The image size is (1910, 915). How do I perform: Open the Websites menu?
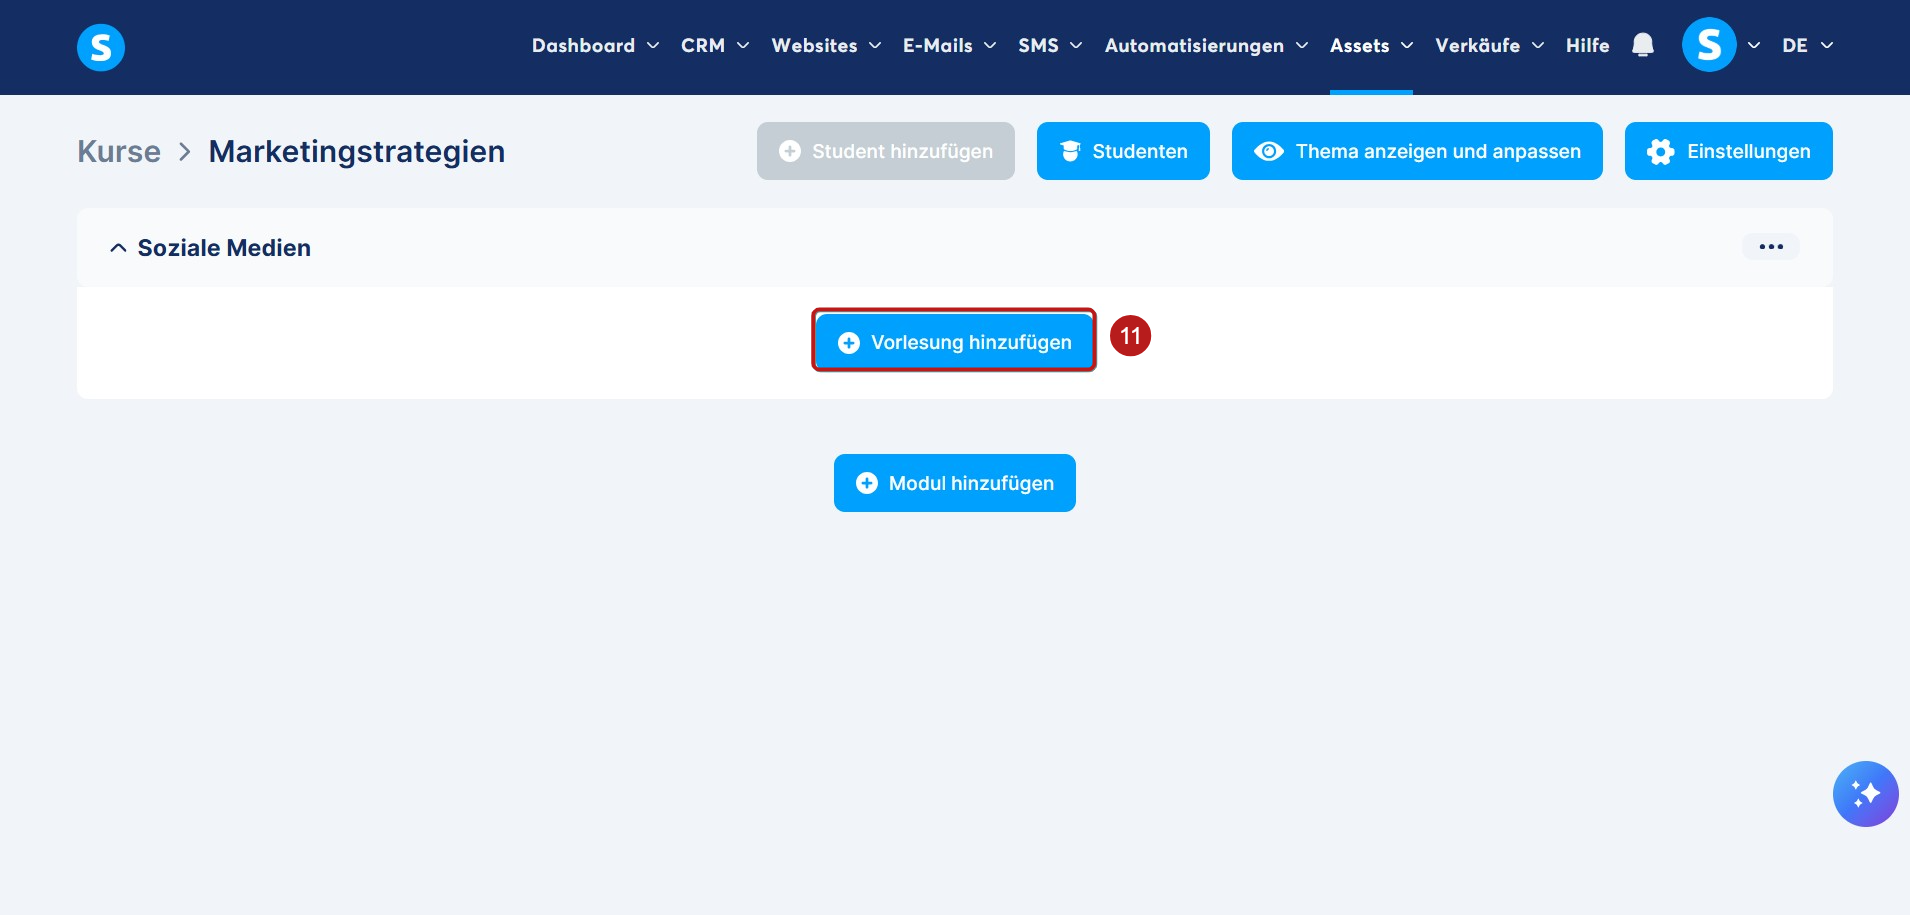pyautogui.click(x=826, y=46)
